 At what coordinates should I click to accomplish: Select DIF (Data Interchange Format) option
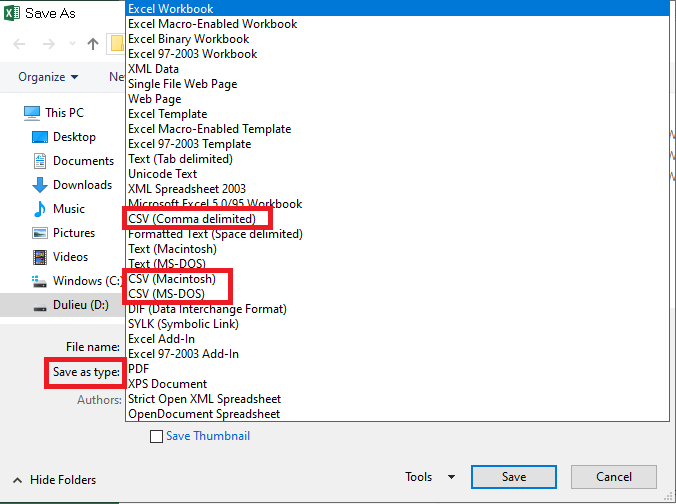(397, 309)
